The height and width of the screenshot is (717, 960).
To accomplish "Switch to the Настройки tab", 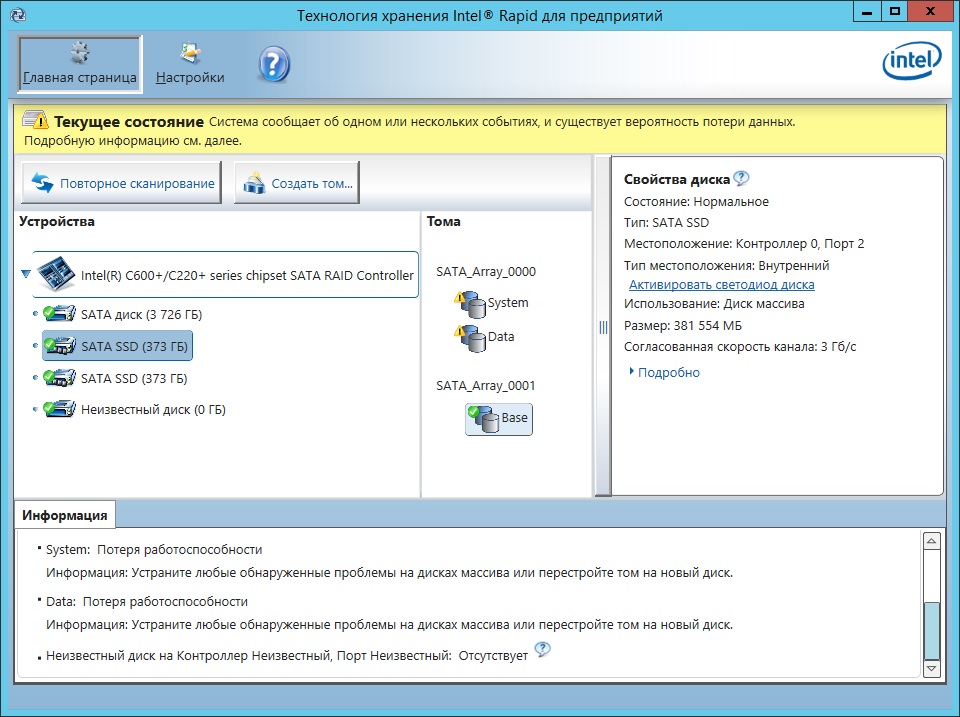I will pyautogui.click(x=190, y=64).
